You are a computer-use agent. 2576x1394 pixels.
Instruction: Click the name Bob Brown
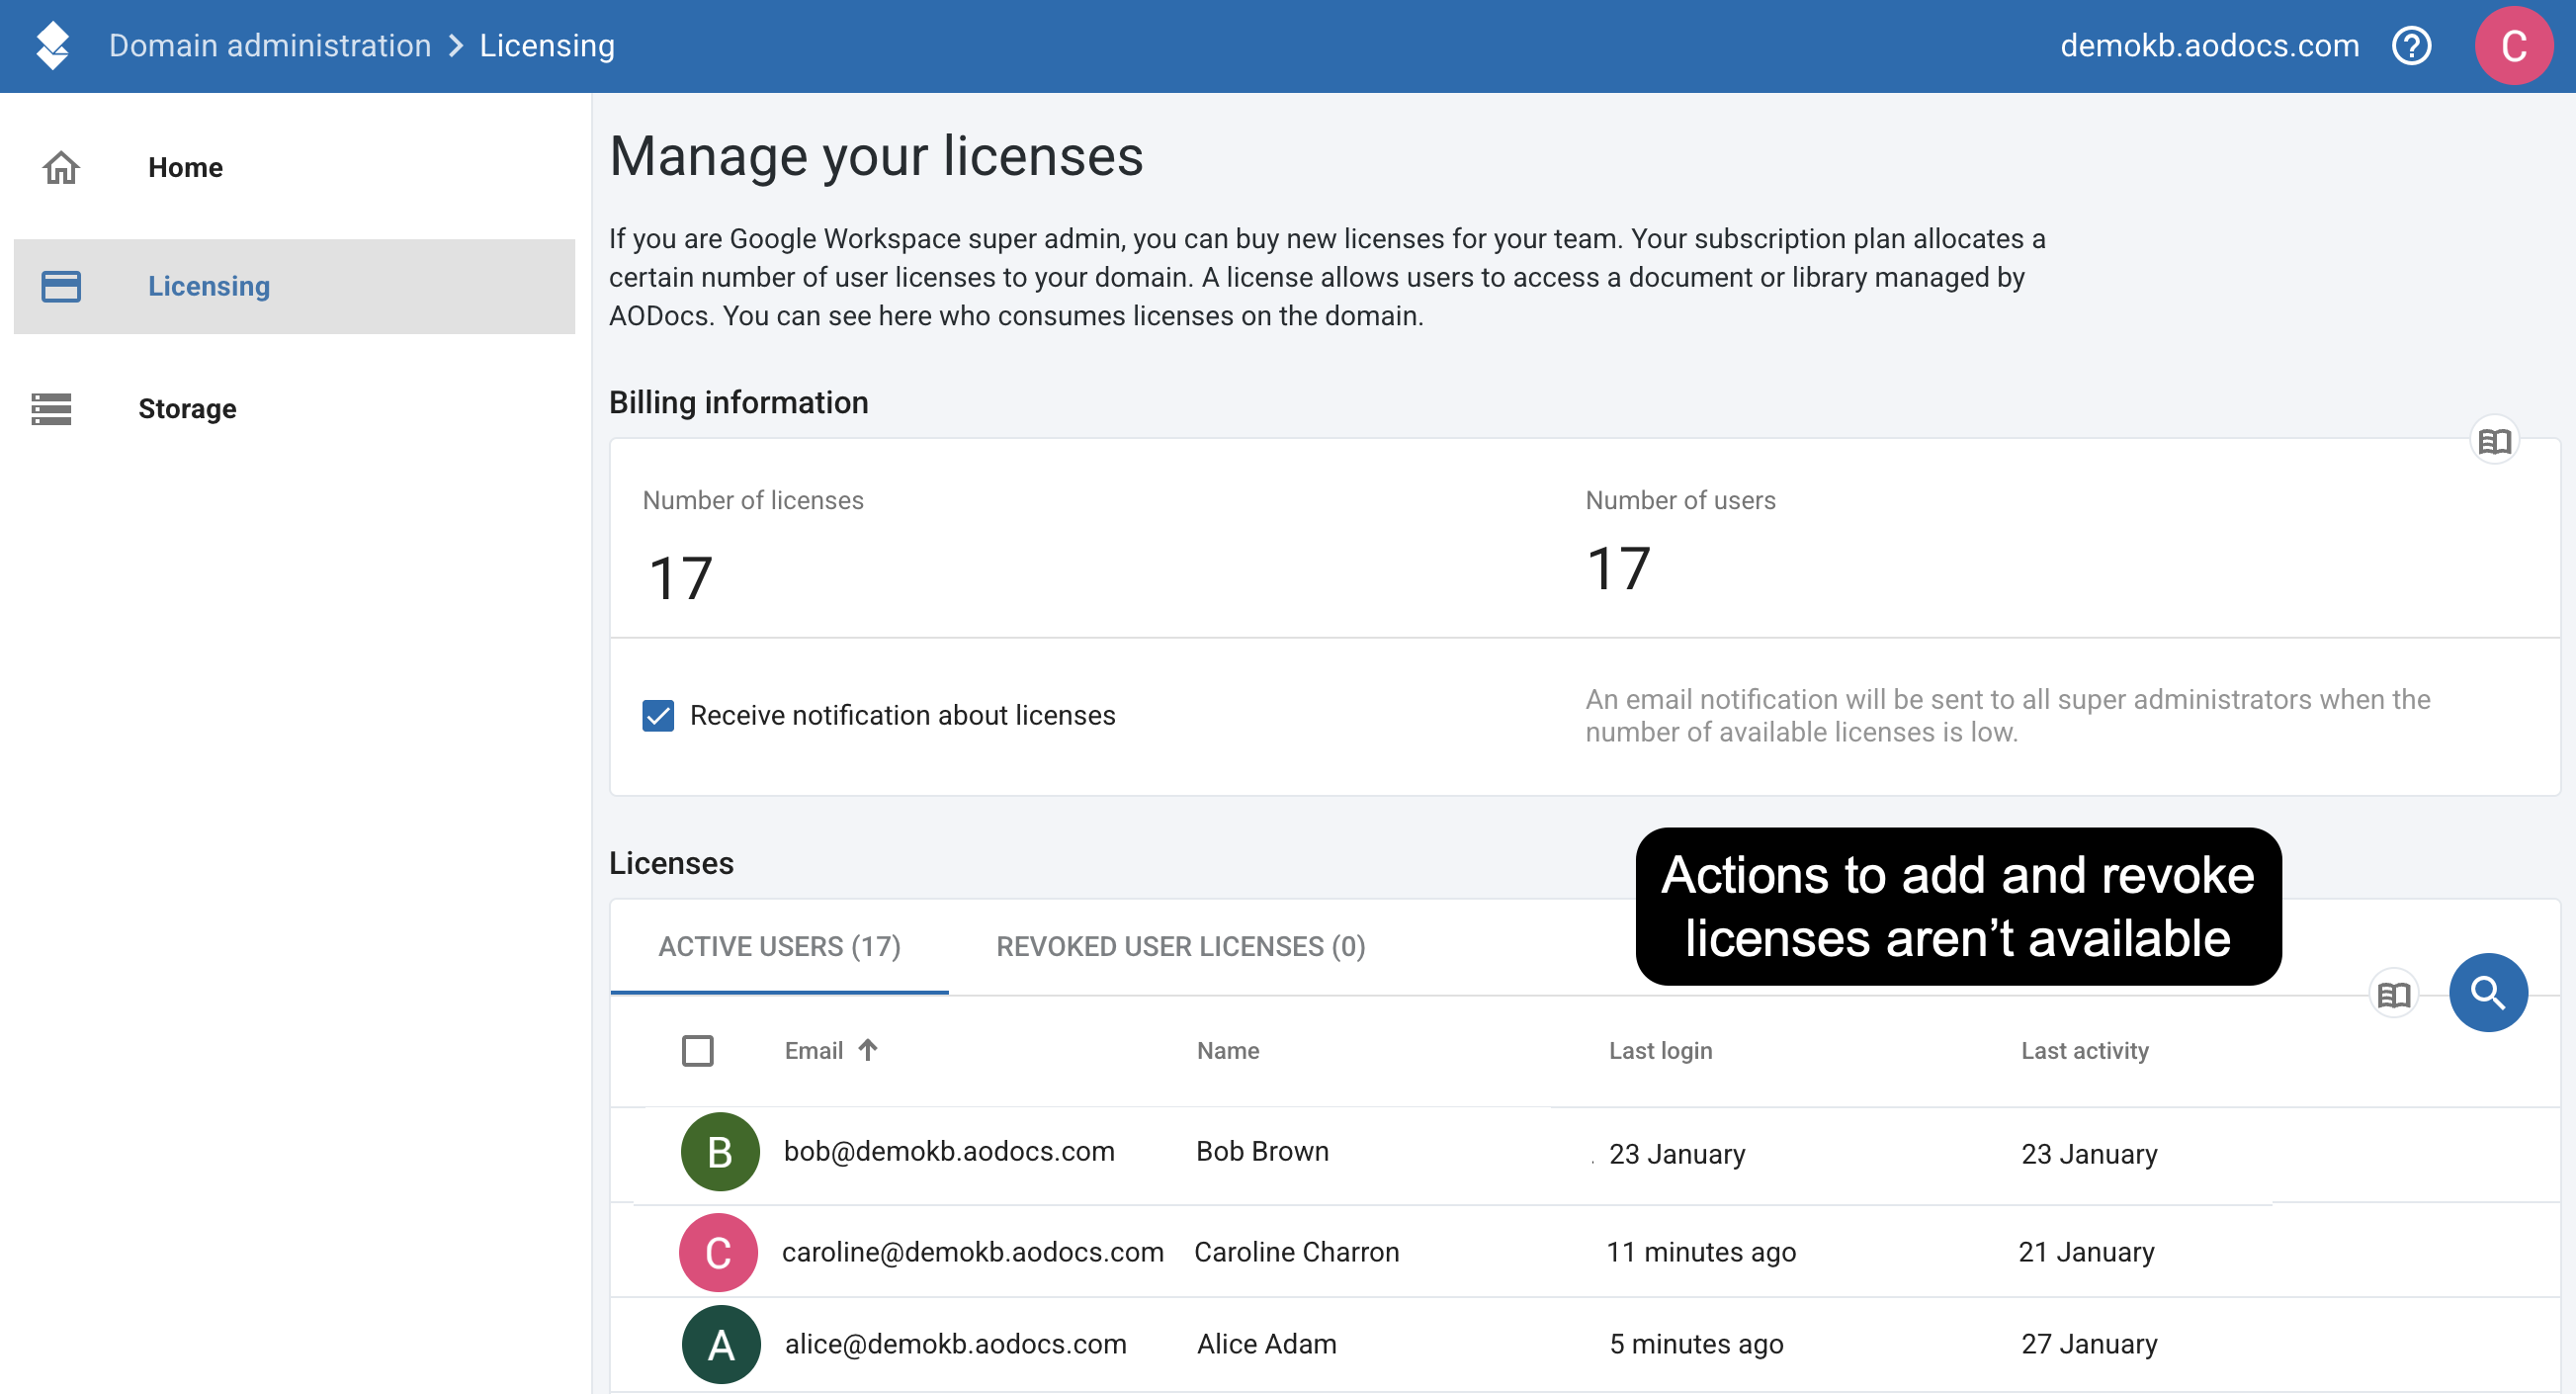tap(1262, 1152)
